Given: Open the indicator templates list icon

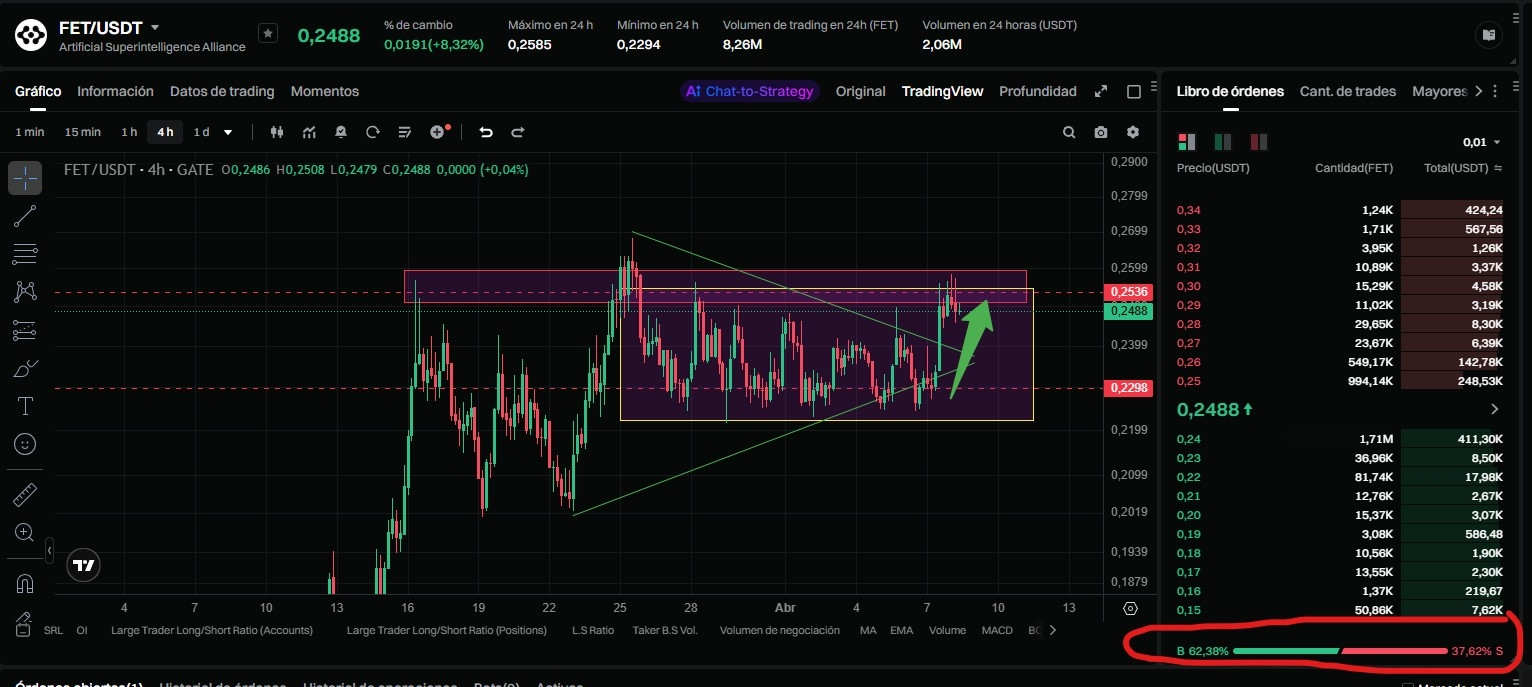Looking at the screenshot, I should (405, 132).
